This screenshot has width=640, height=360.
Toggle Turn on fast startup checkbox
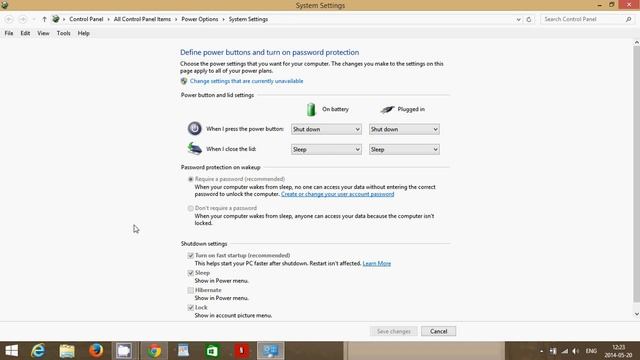[191, 256]
